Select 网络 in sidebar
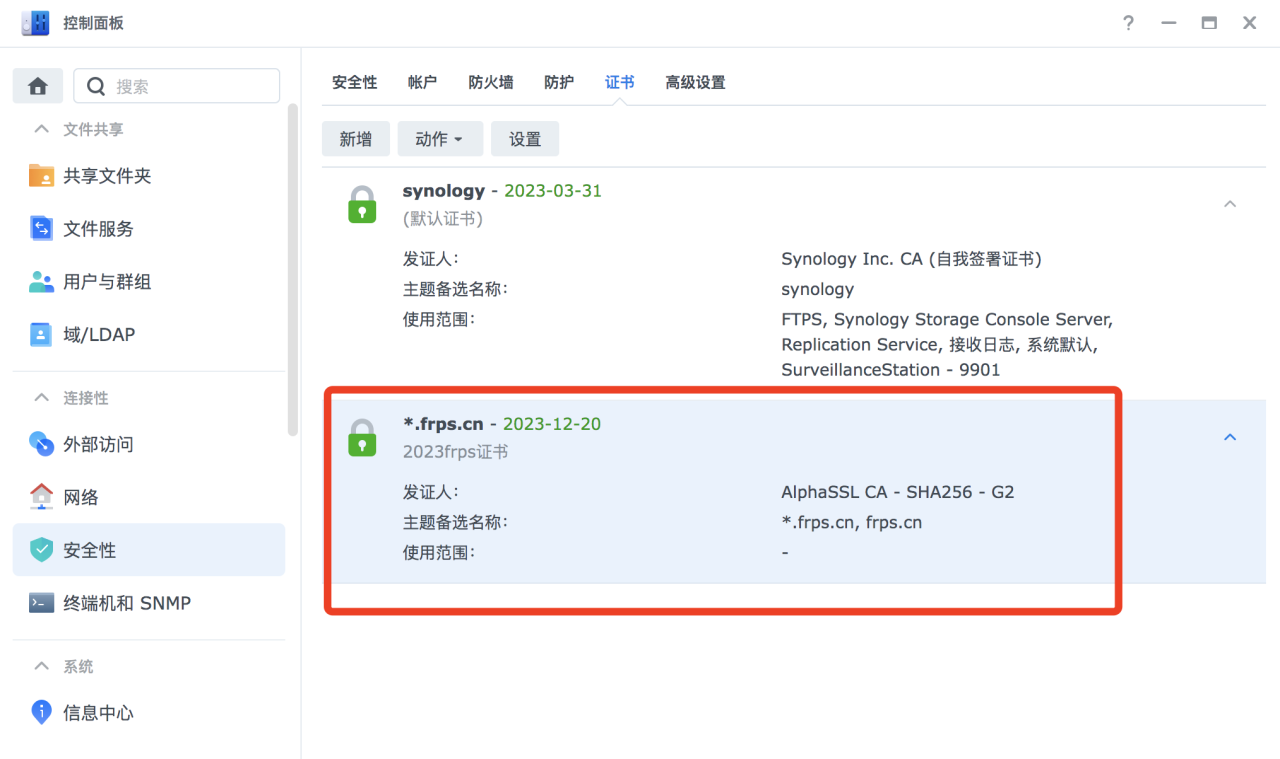The height and width of the screenshot is (759, 1280). click(x=149, y=497)
